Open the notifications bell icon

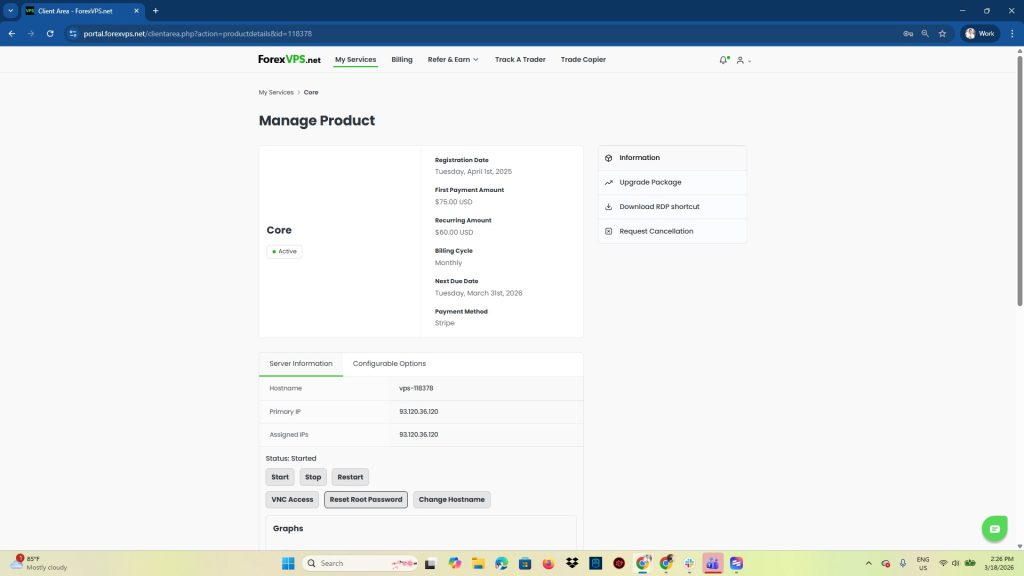pyautogui.click(x=723, y=60)
